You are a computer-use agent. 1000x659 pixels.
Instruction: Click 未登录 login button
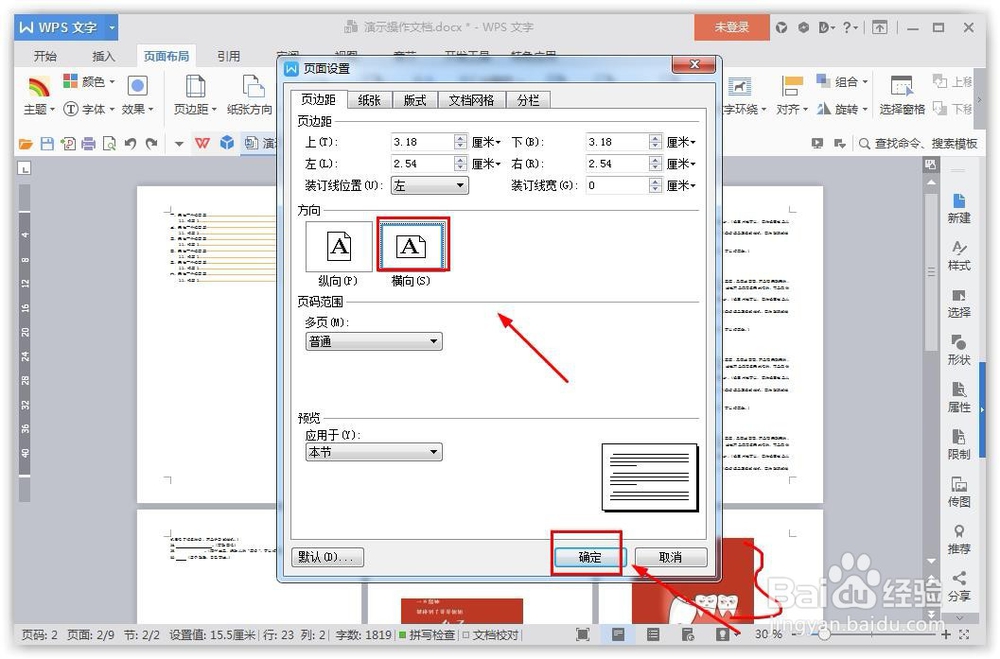click(732, 27)
